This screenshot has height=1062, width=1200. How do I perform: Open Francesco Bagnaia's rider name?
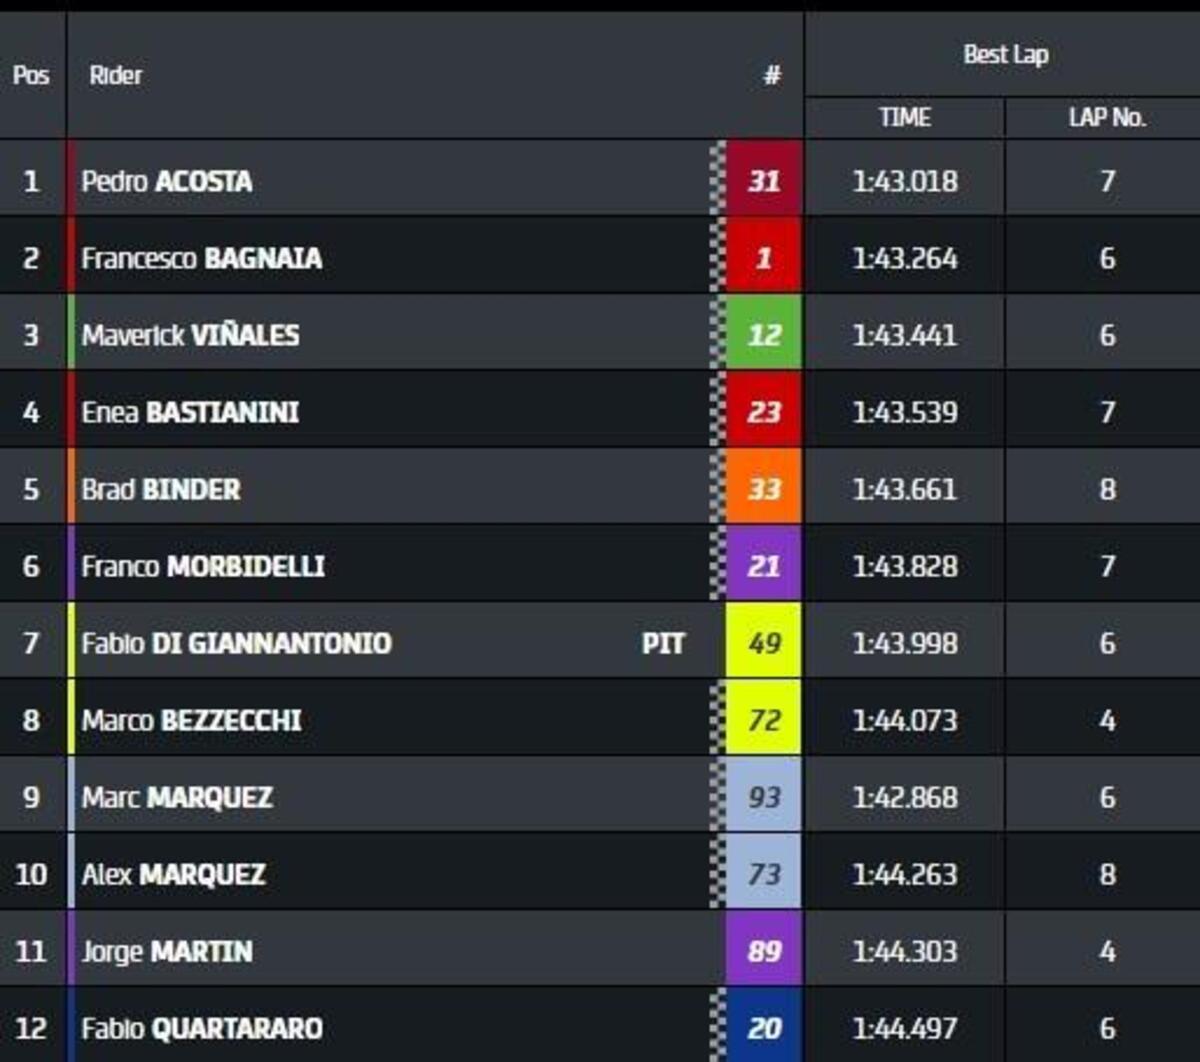click(202, 258)
